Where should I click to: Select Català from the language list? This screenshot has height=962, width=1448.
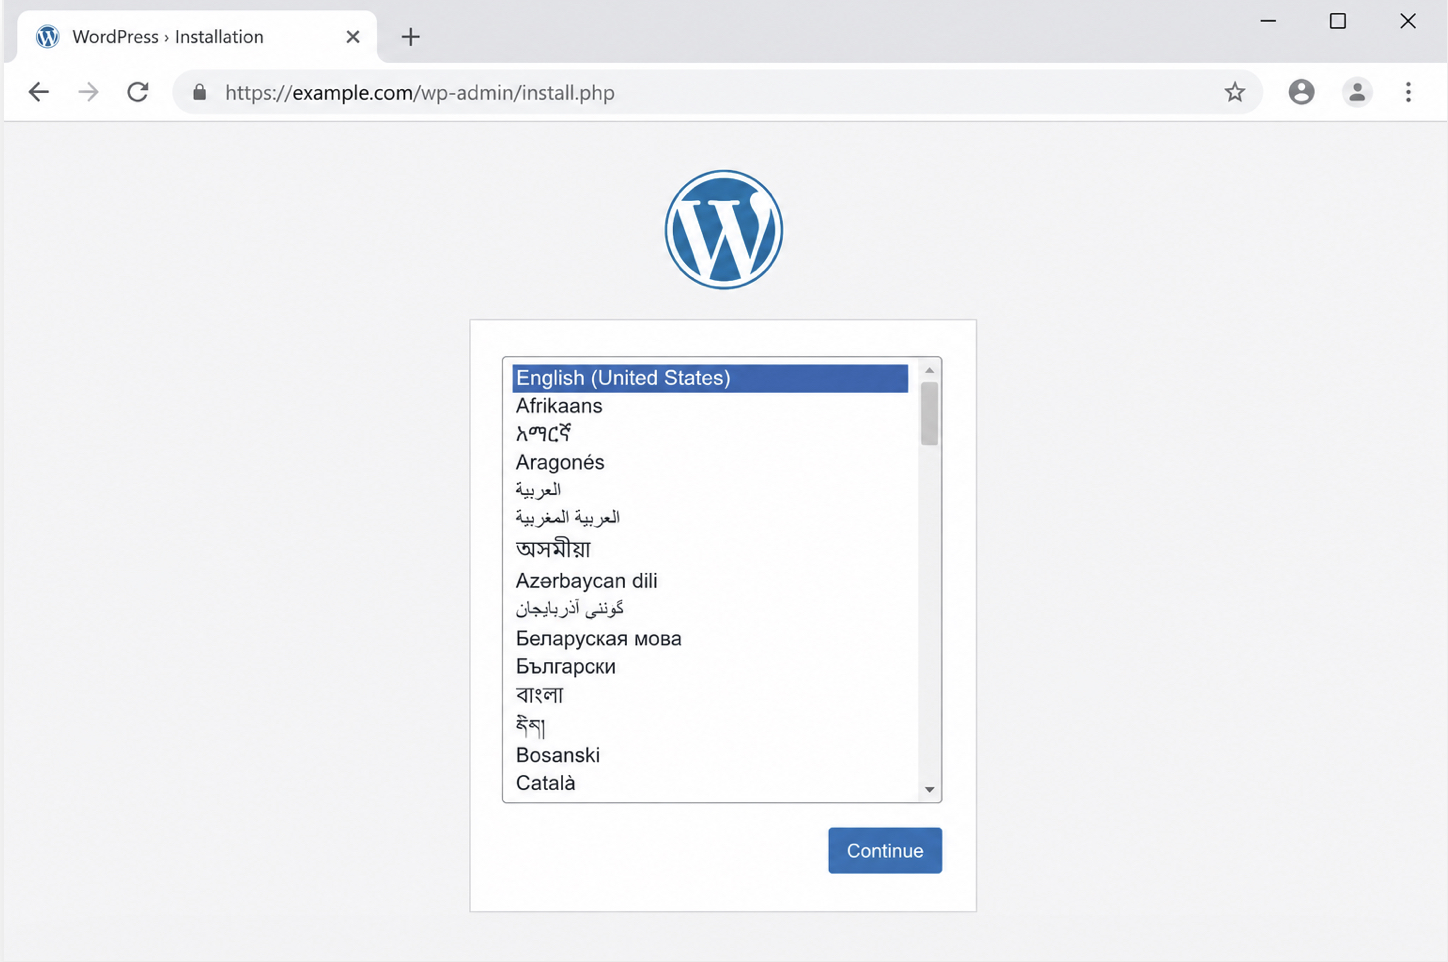click(x=710, y=783)
